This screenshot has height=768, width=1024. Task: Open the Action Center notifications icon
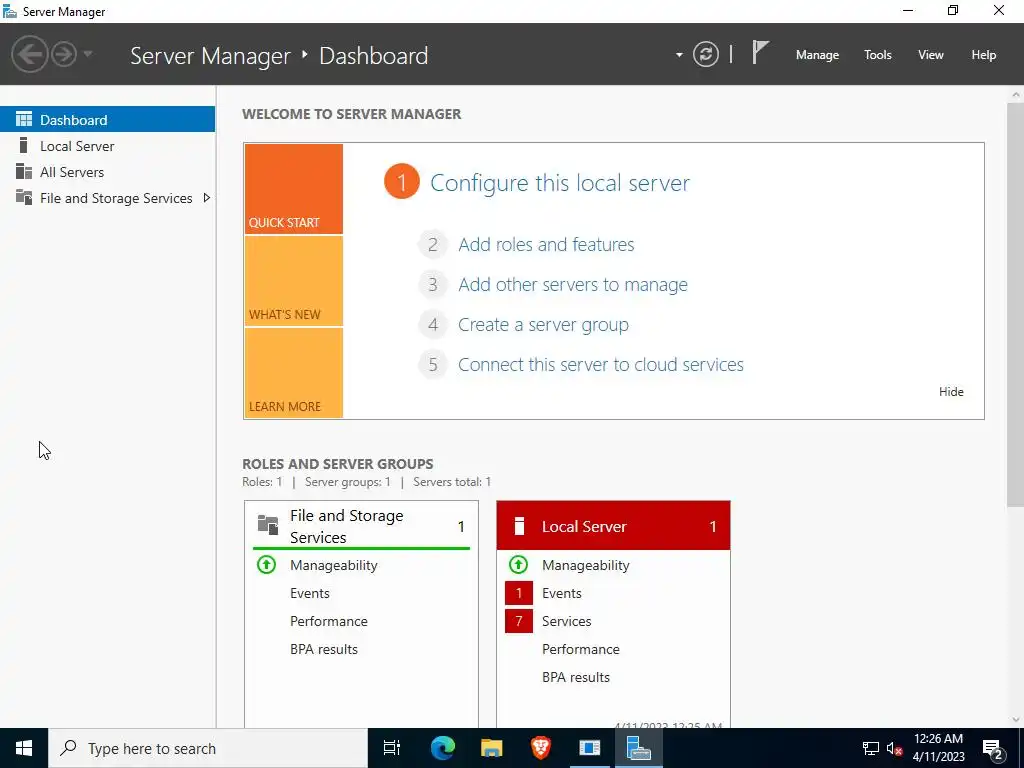coord(993,748)
